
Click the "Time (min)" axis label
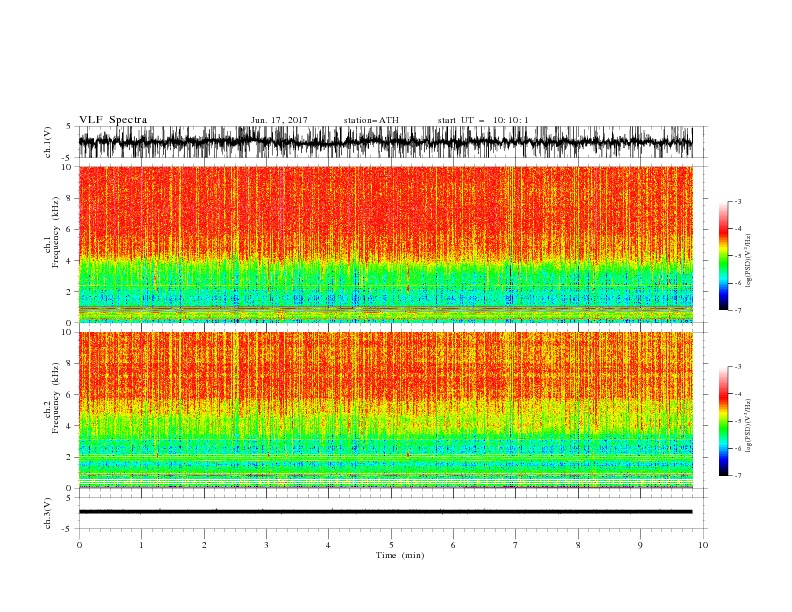(400, 555)
